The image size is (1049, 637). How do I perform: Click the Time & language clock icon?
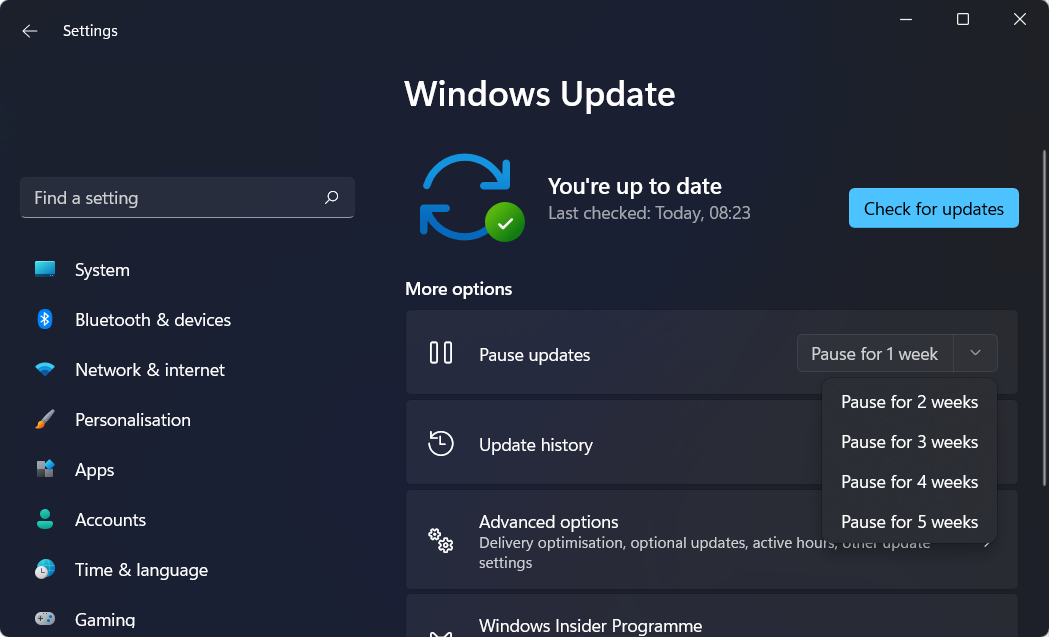pos(45,569)
